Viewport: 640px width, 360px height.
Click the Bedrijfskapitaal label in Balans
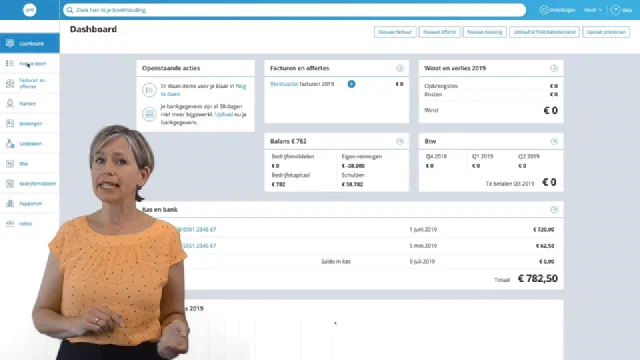[x=291, y=175]
